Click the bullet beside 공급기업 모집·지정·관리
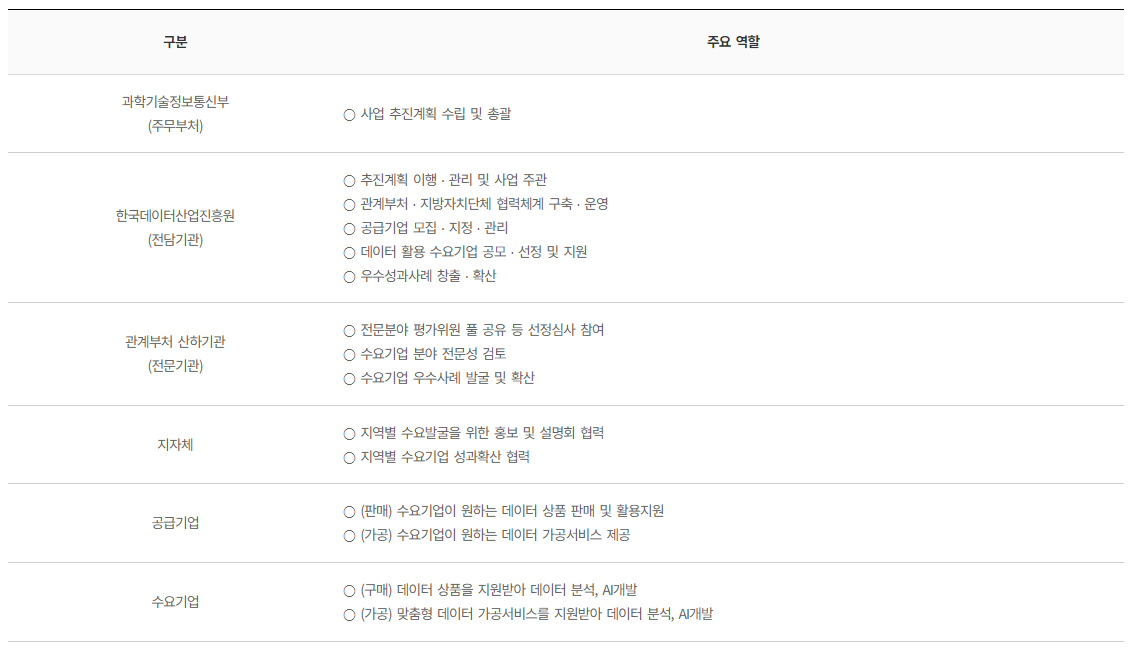The height and width of the screenshot is (660, 1143). click(349, 228)
